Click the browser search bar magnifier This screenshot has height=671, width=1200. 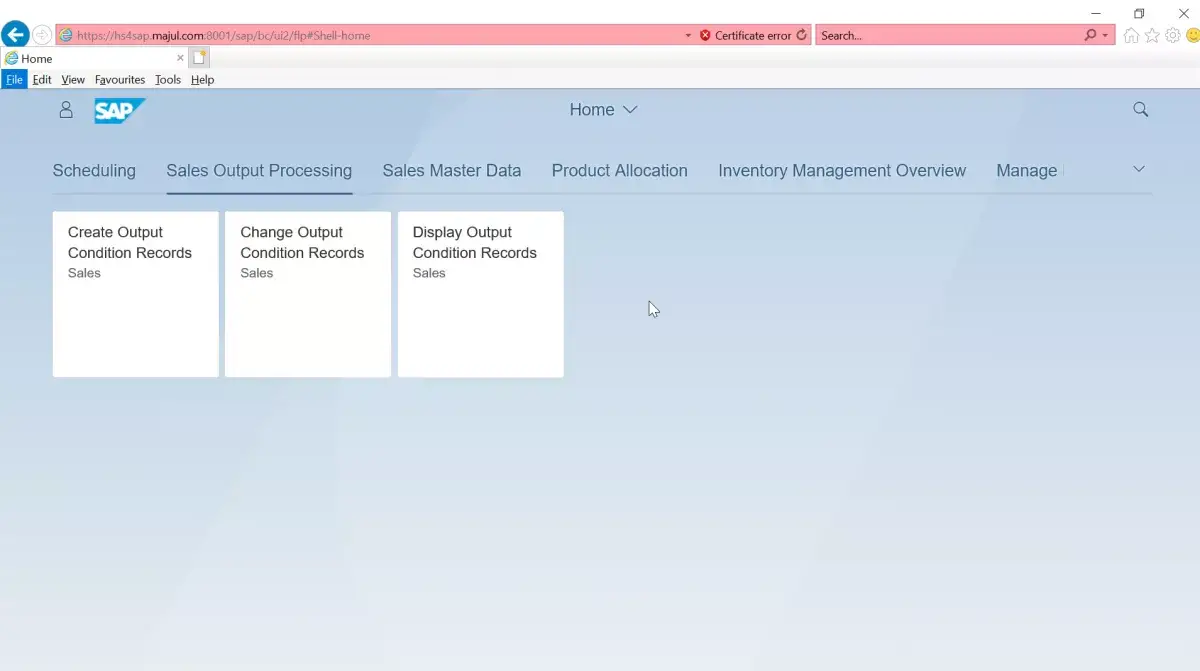pyautogui.click(x=1091, y=35)
